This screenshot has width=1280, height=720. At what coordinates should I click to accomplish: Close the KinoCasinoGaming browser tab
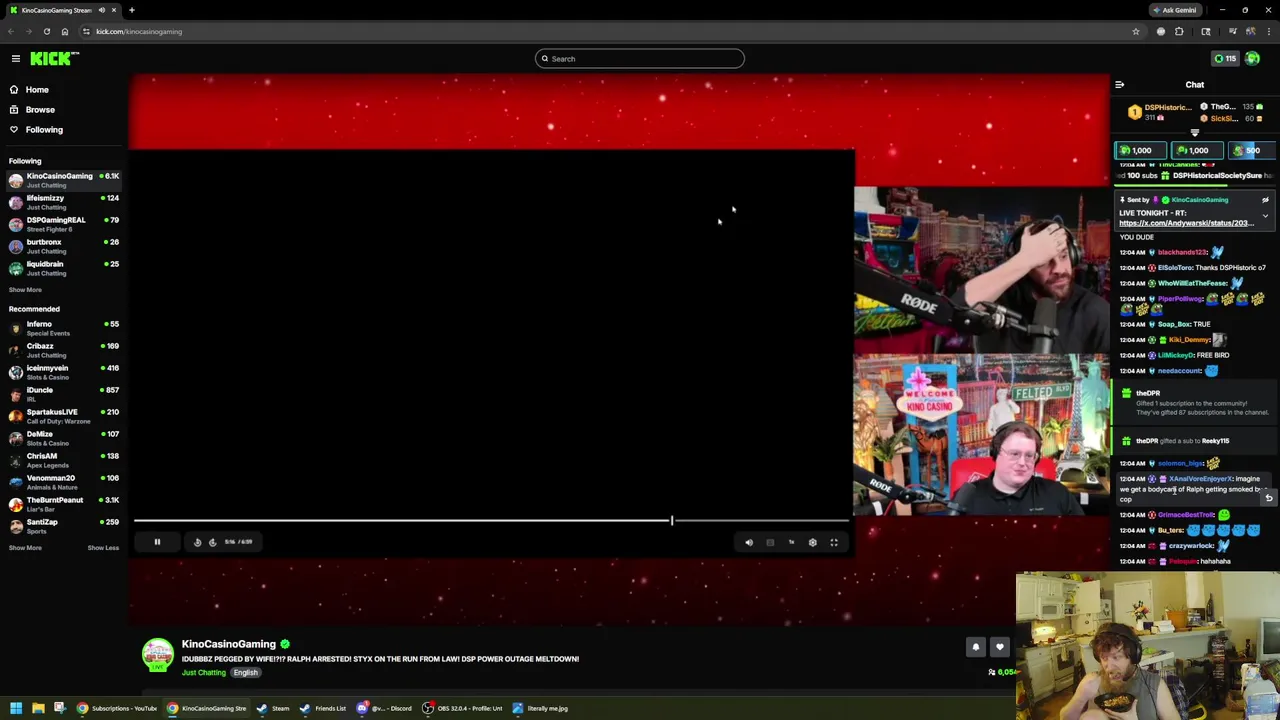(x=114, y=10)
